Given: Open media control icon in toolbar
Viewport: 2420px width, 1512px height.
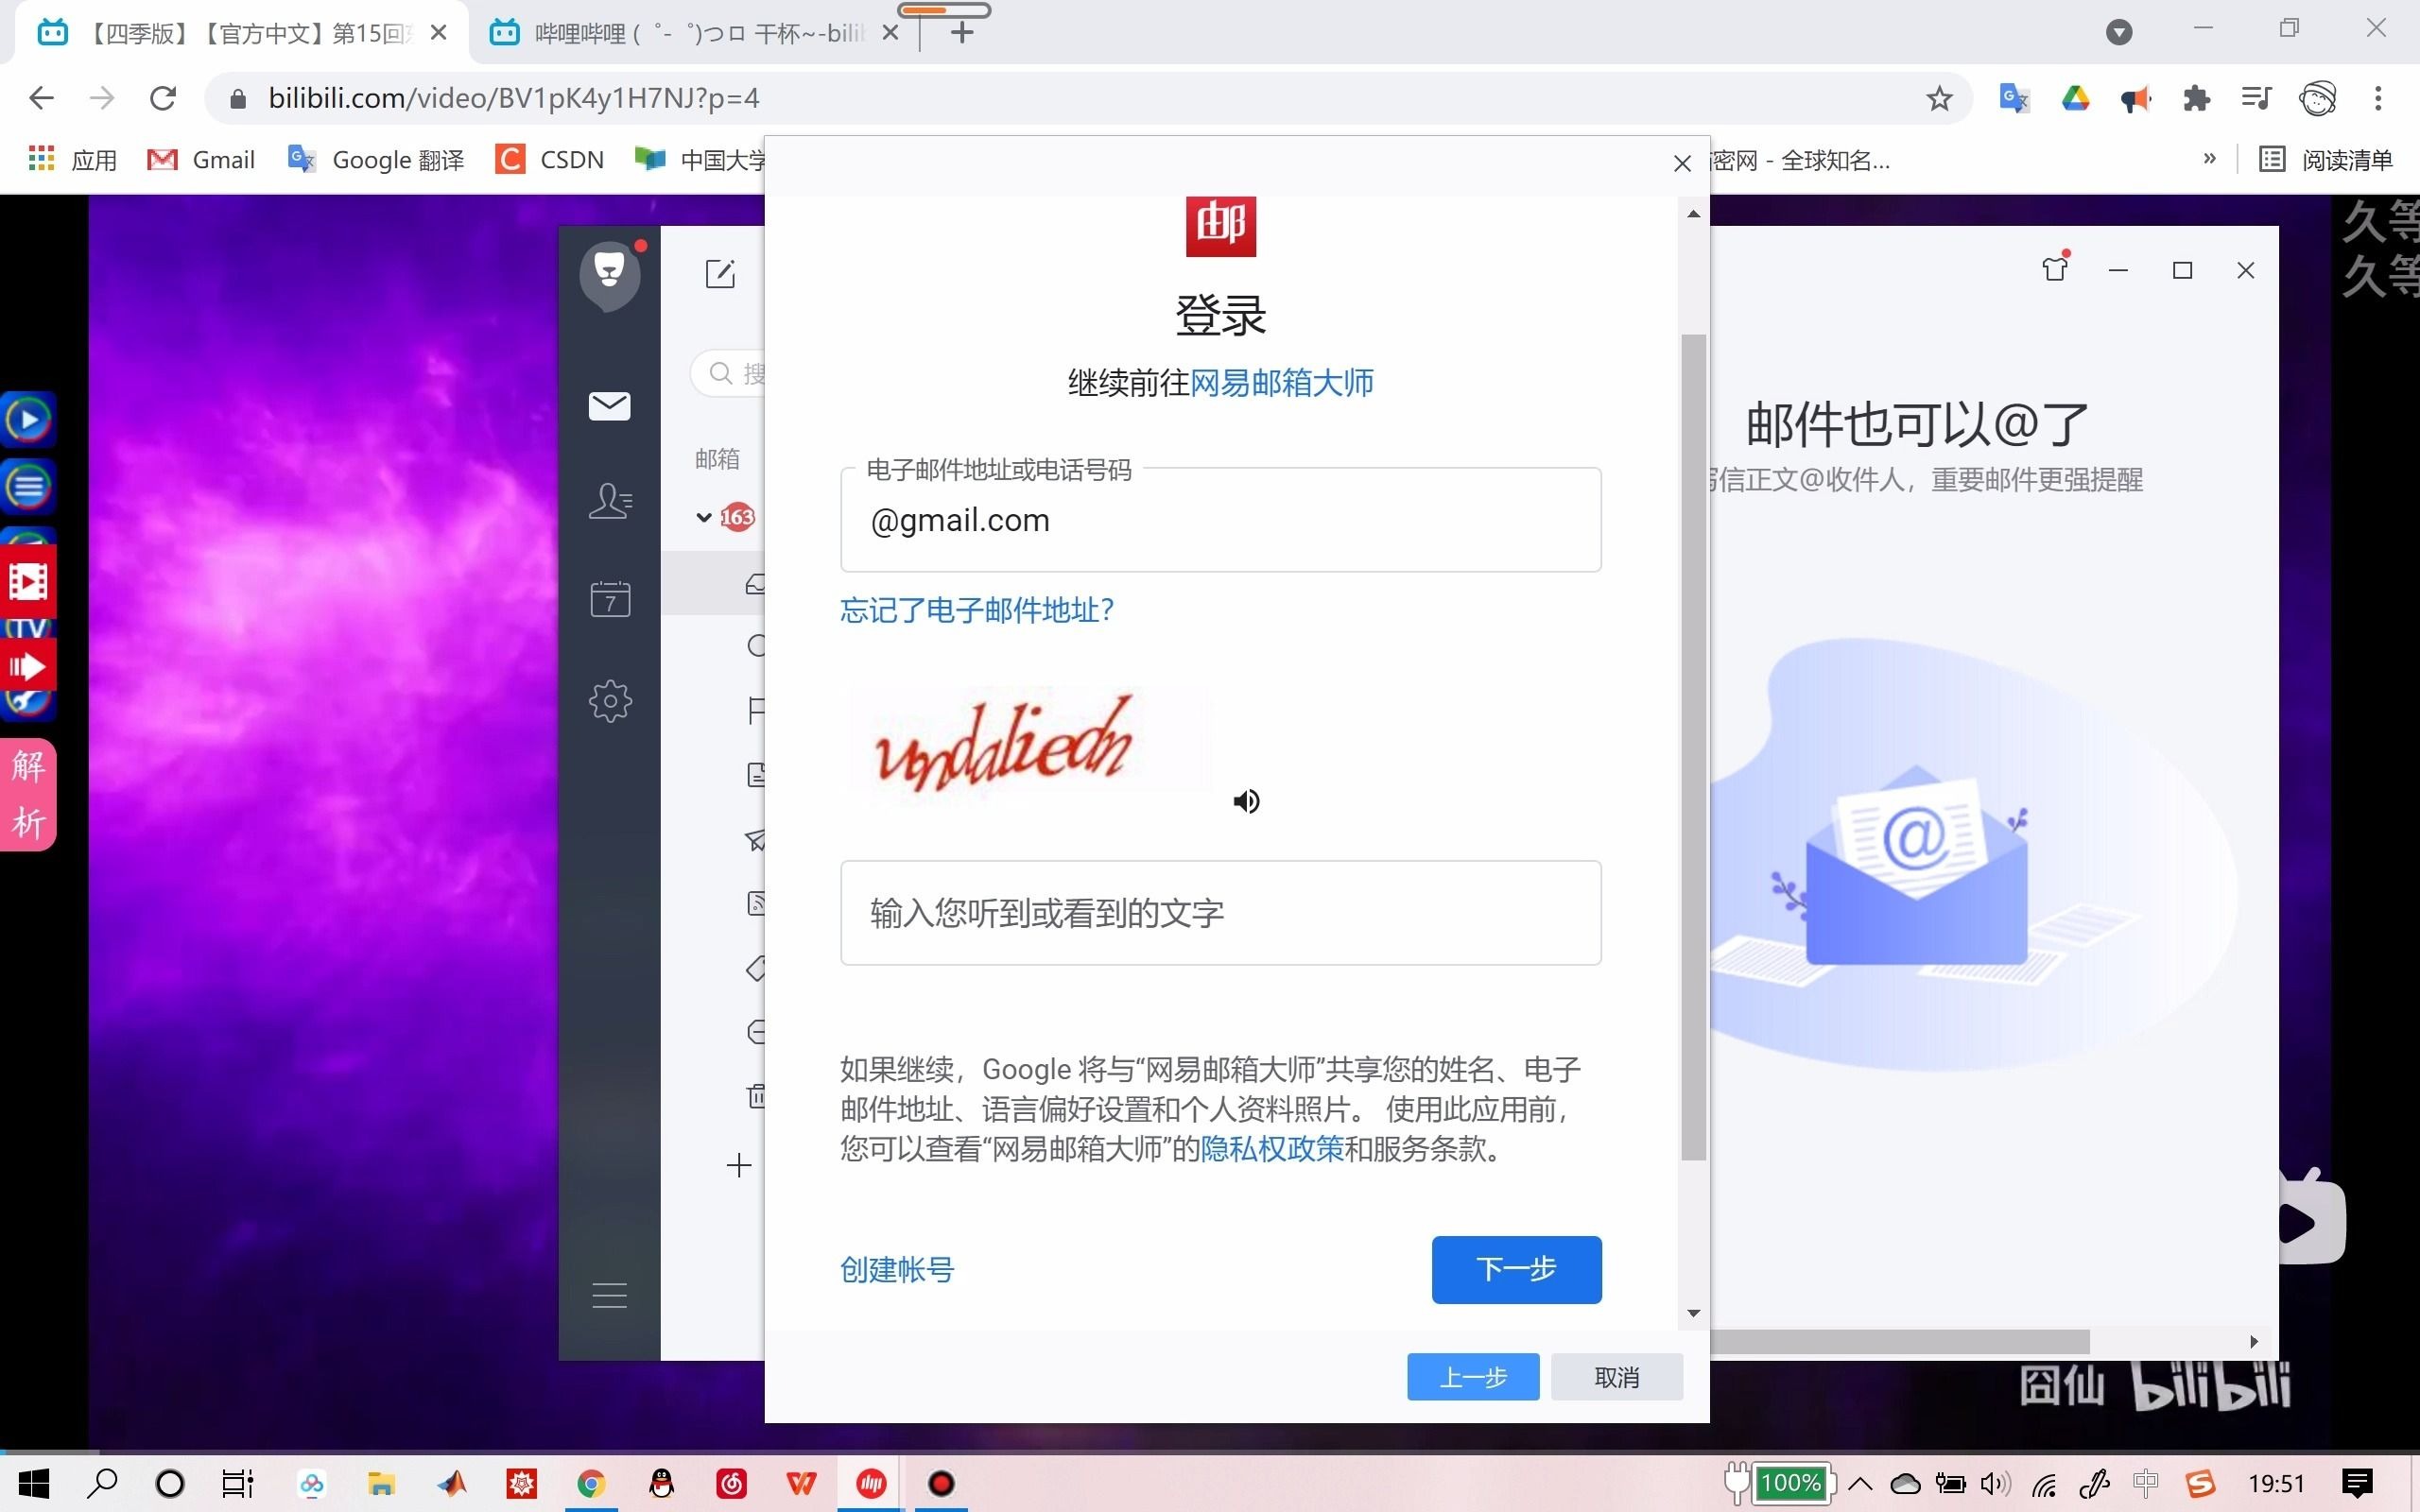Looking at the screenshot, I should click(2256, 98).
